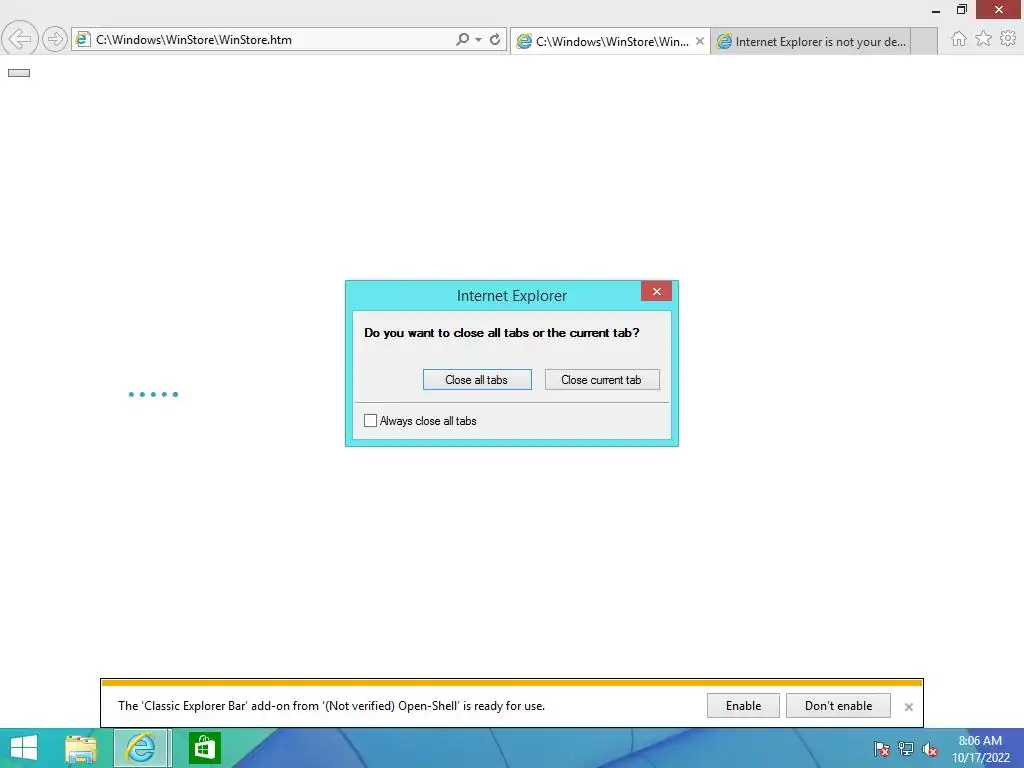Close the Internet Explorer dialog with red X
Screen dimensions: 1024x768
(656, 291)
